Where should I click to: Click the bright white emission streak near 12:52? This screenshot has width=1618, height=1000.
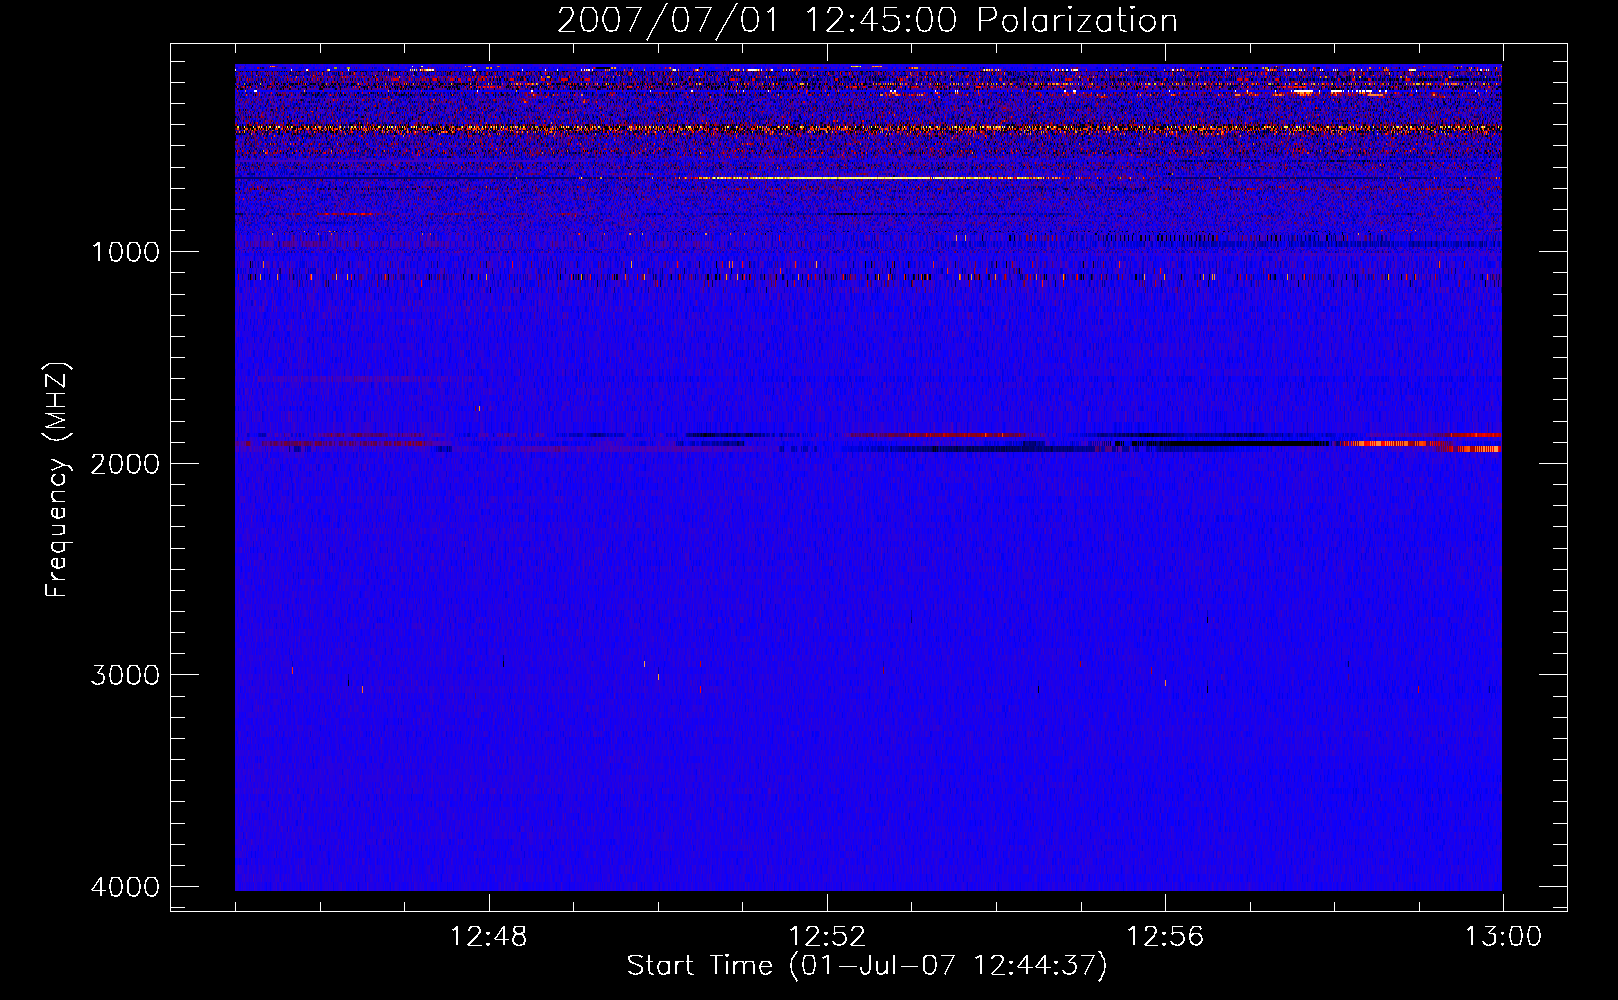click(870, 178)
